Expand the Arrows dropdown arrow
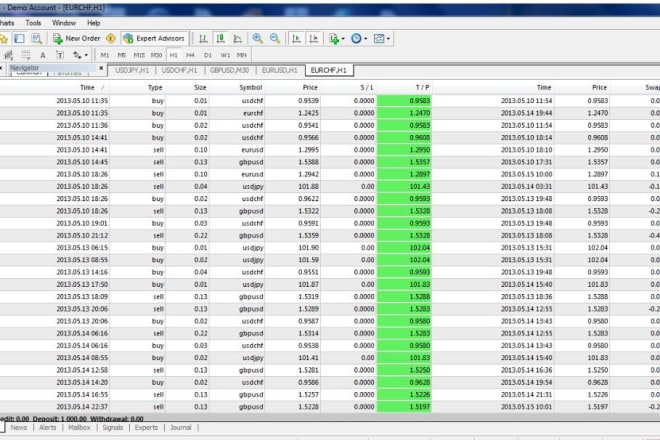This screenshot has height=440, width=660. click(x=86, y=55)
